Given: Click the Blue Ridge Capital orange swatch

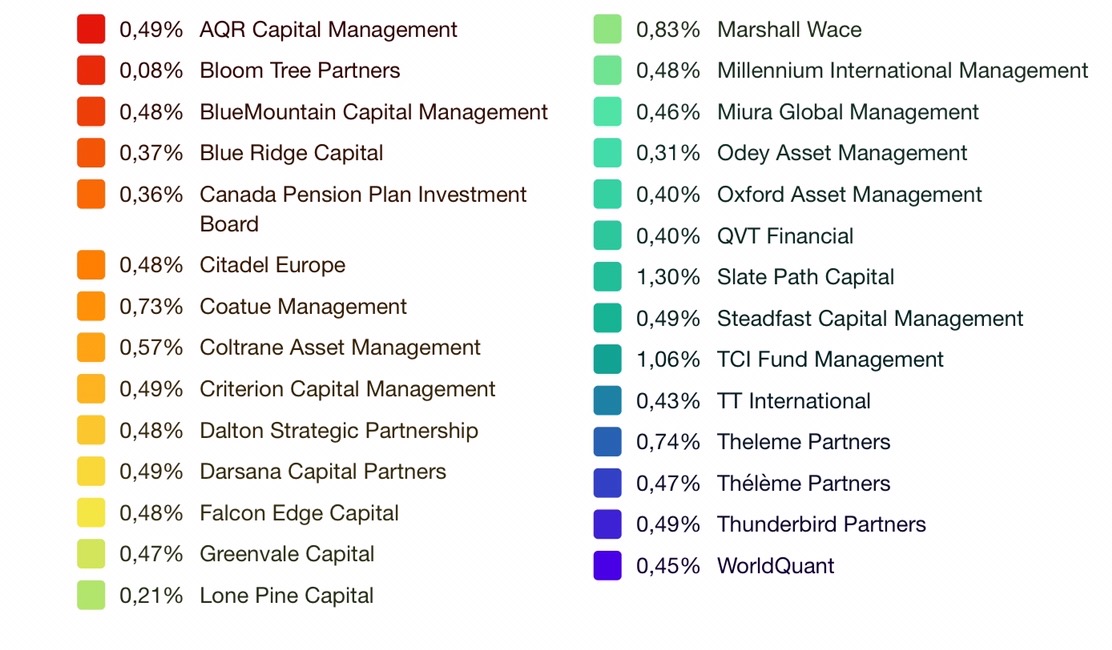Looking at the screenshot, I should [x=91, y=153].
